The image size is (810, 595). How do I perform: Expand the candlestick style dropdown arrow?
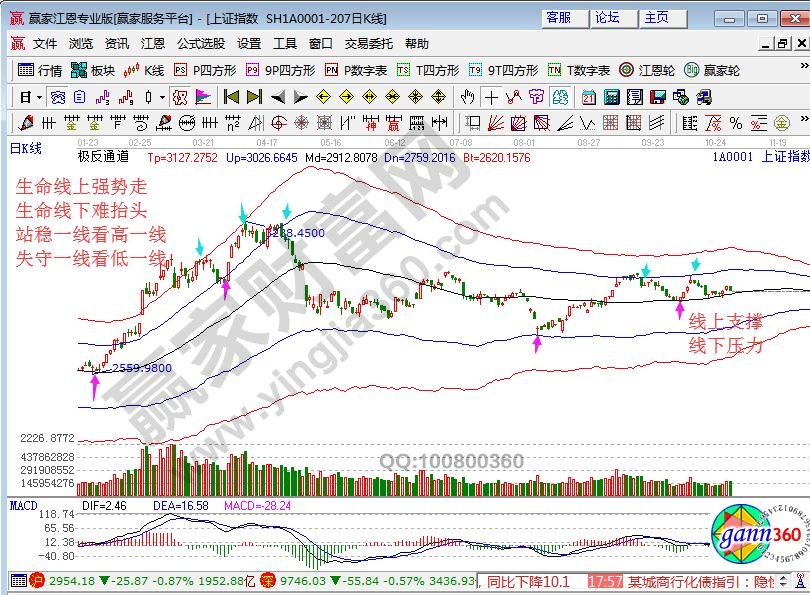[162, 97]
